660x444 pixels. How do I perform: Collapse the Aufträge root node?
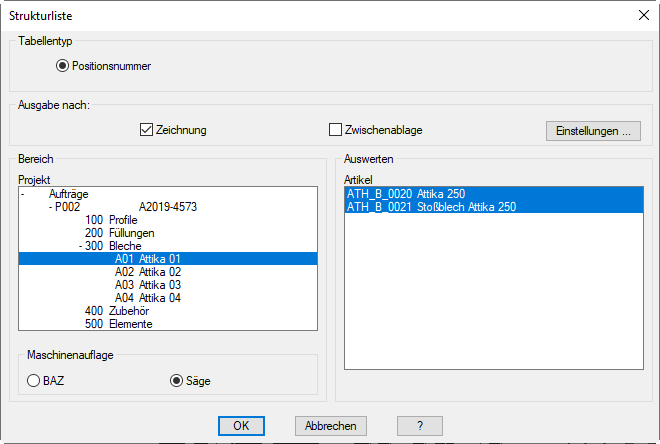point(23,194)
